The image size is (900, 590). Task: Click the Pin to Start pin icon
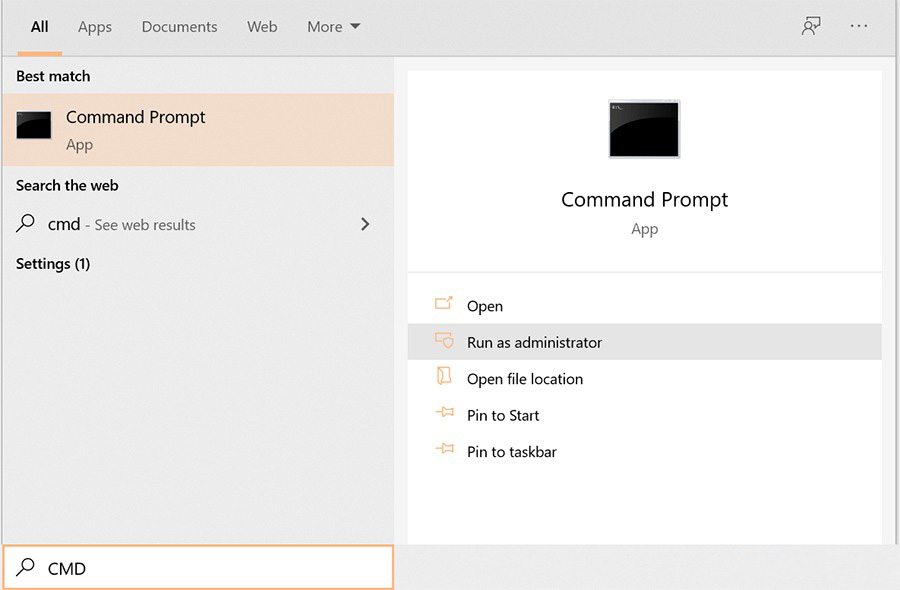point(444,412)
